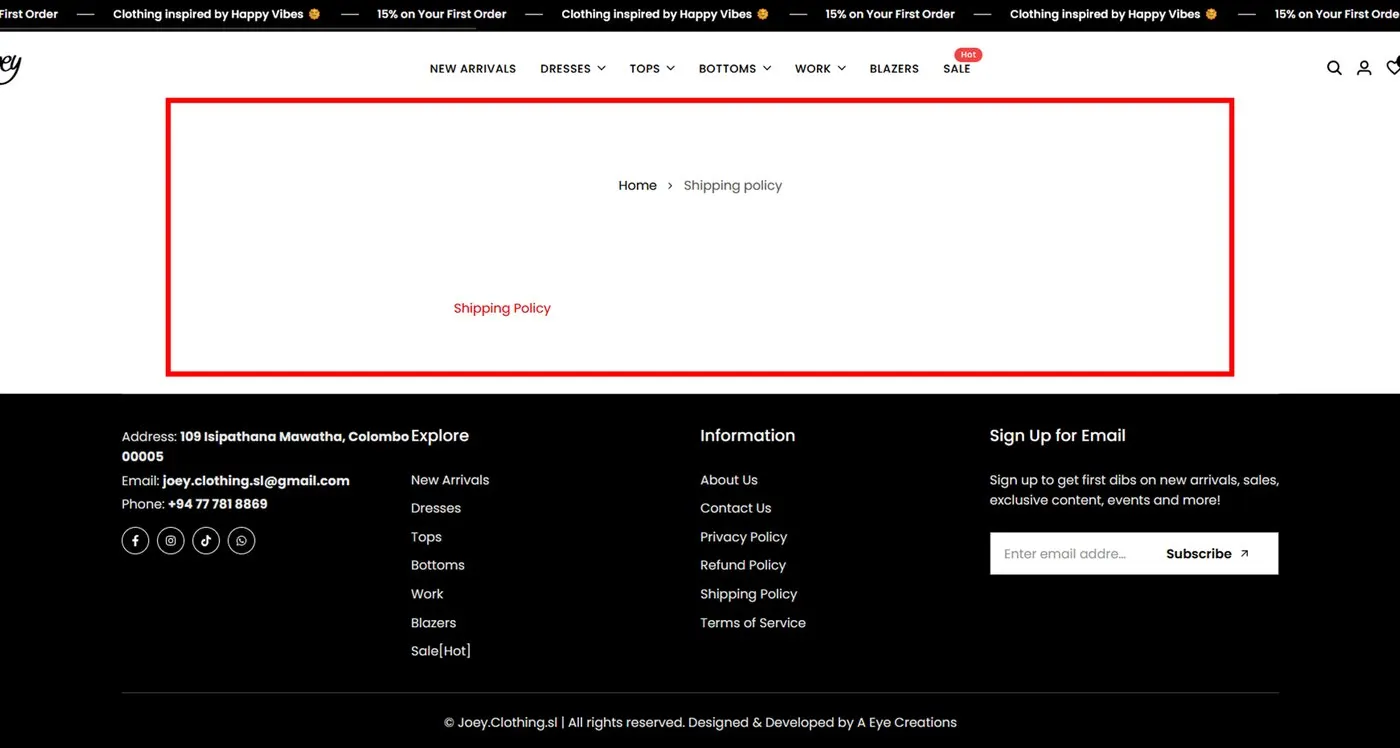Open Dresses in Explore footer list
This screenshot has width=1400, height=748.
436,508
